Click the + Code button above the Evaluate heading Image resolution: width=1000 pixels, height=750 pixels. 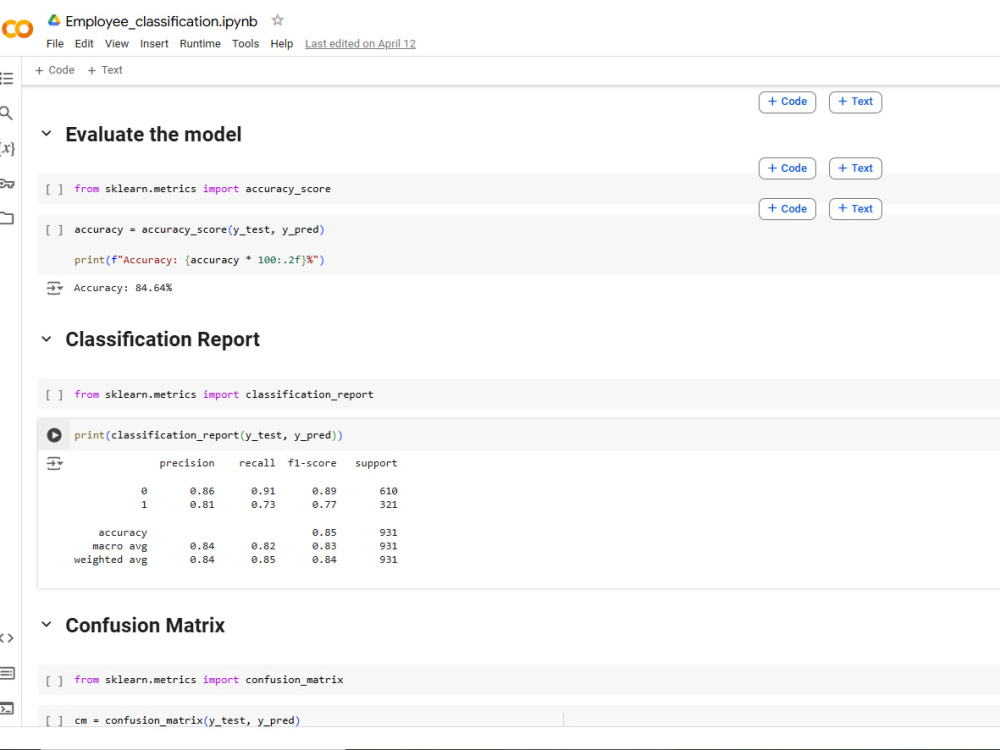787,102
